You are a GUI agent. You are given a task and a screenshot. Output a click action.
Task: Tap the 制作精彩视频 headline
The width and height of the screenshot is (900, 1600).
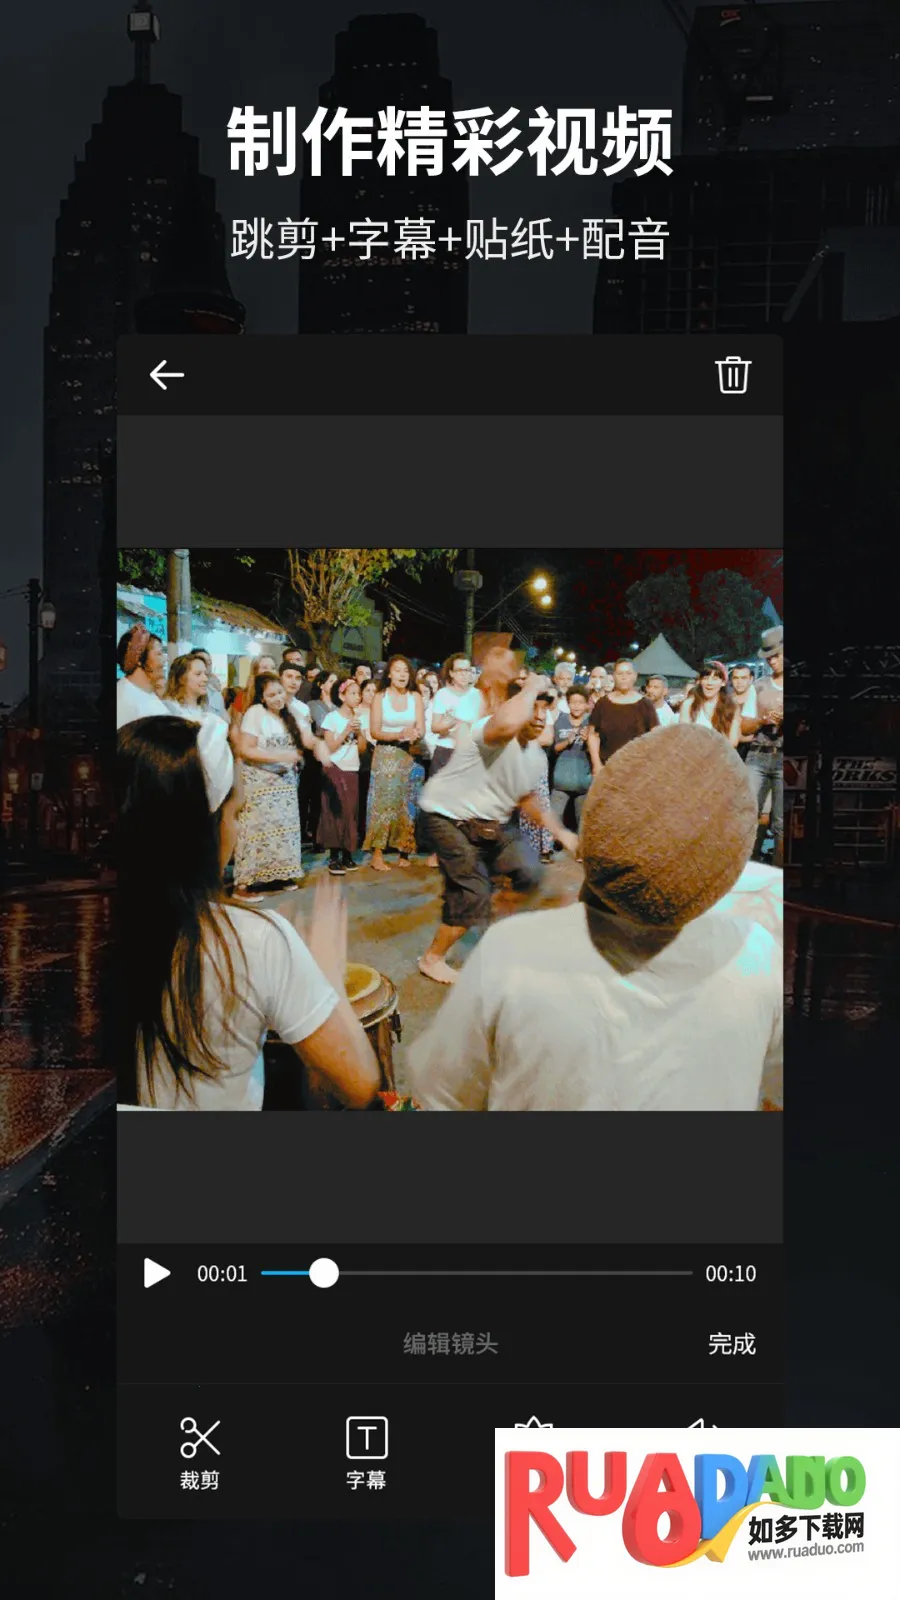(450, 142)
